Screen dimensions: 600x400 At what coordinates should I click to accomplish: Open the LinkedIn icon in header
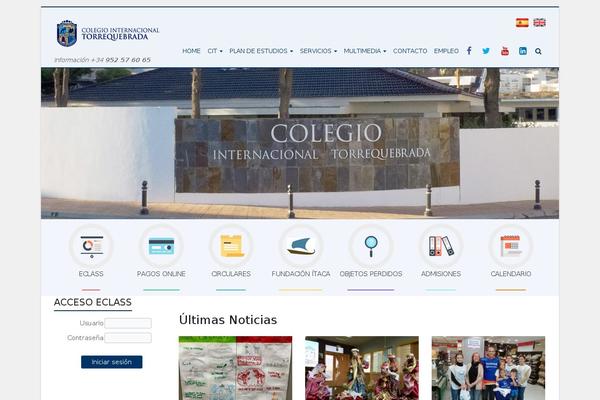[x=523, y=51]
